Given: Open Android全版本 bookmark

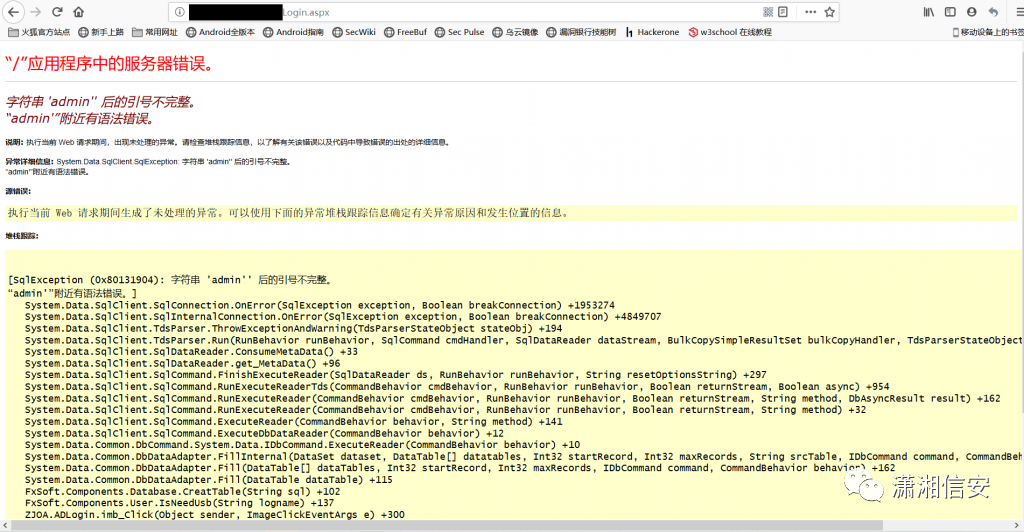Looking at the screenshot, I should [221, 32].
